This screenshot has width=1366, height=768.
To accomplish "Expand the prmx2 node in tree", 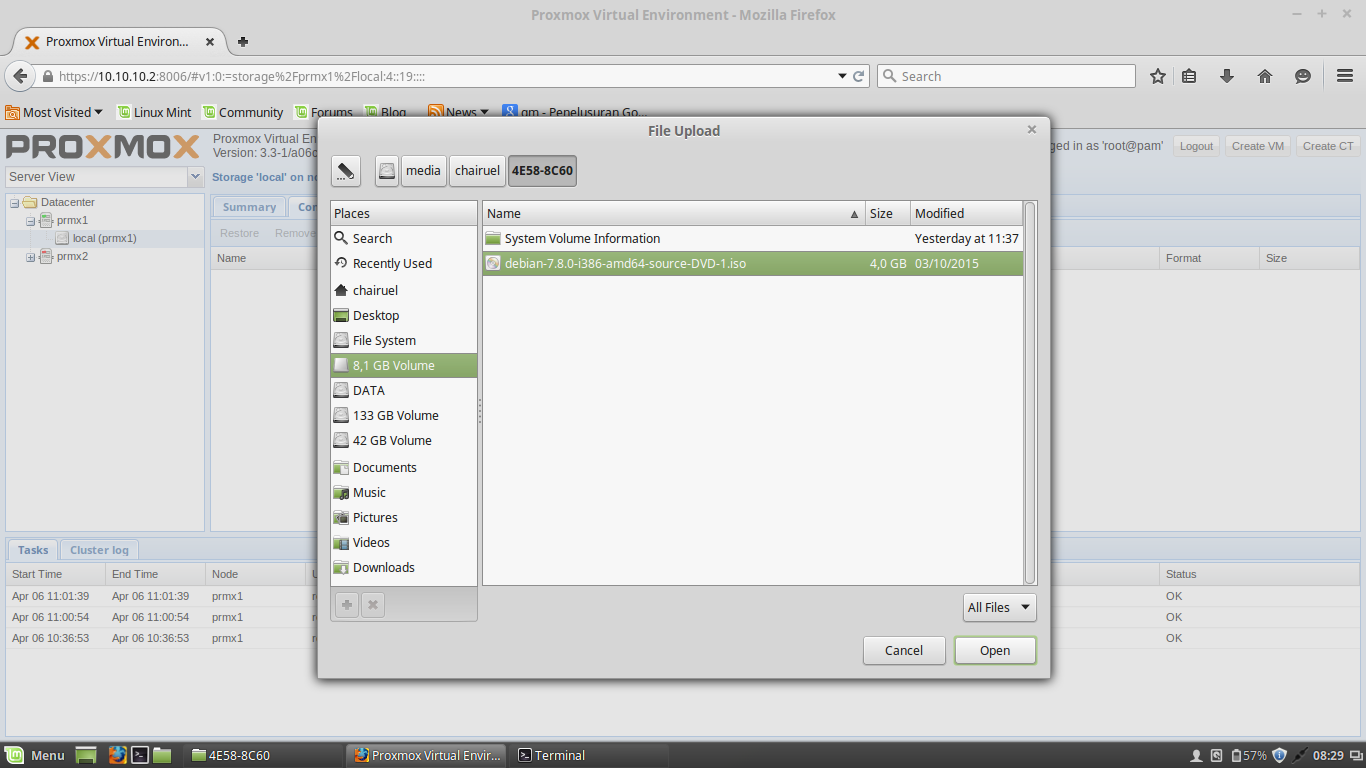I will [x=31, y=256].
